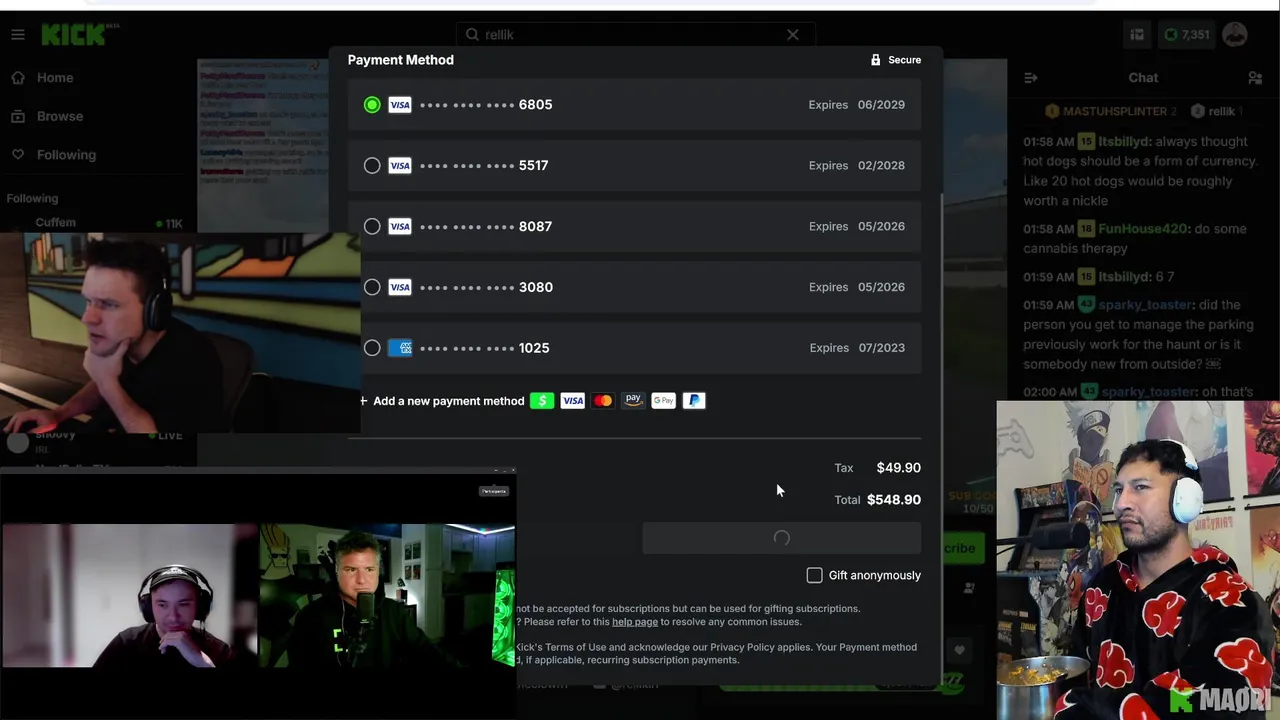Screen dimensions: 1280x720
Task: Click the "6 7" chat message
Action: [1163, 277]
